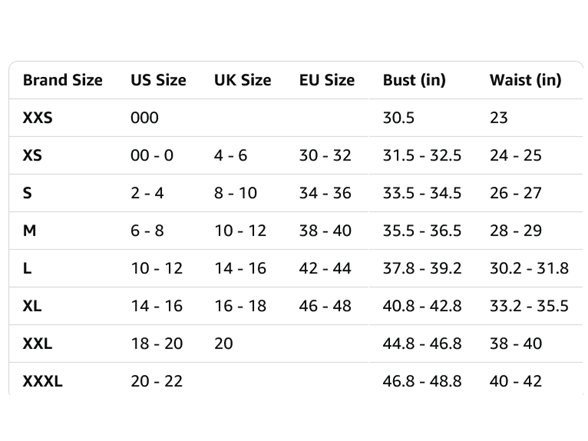The width and height of the screenshot is (588, 441).
Task: Select the XS brand size cell
Action: point(32,155)
